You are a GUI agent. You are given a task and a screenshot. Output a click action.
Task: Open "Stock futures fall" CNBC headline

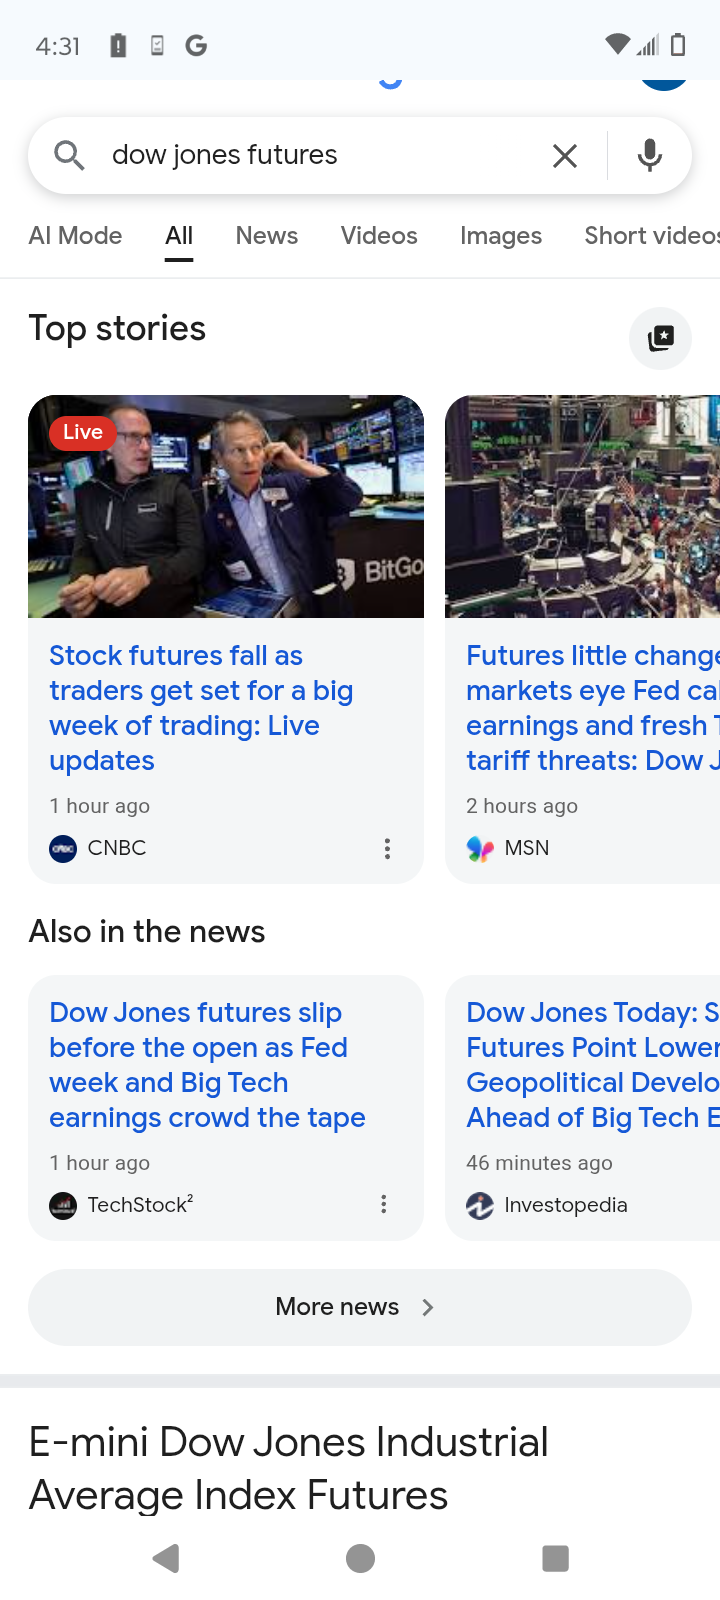click(200, 708)
